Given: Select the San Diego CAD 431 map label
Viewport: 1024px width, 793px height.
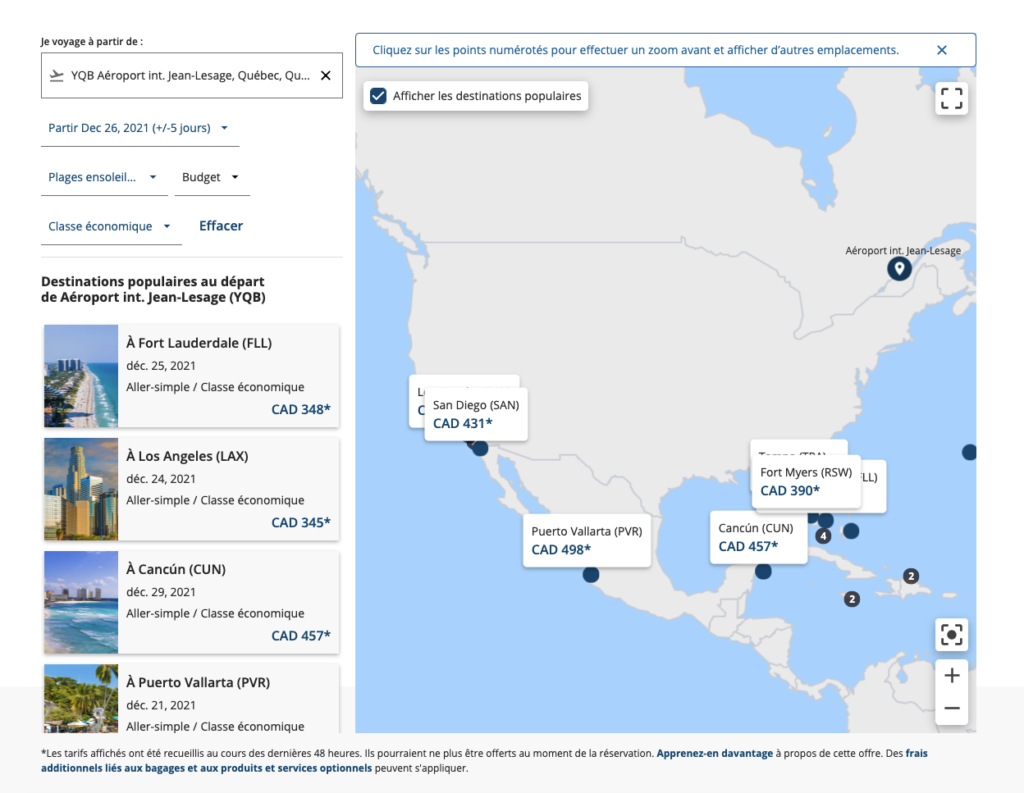Looking at the screenshot, I should (475, 414).
